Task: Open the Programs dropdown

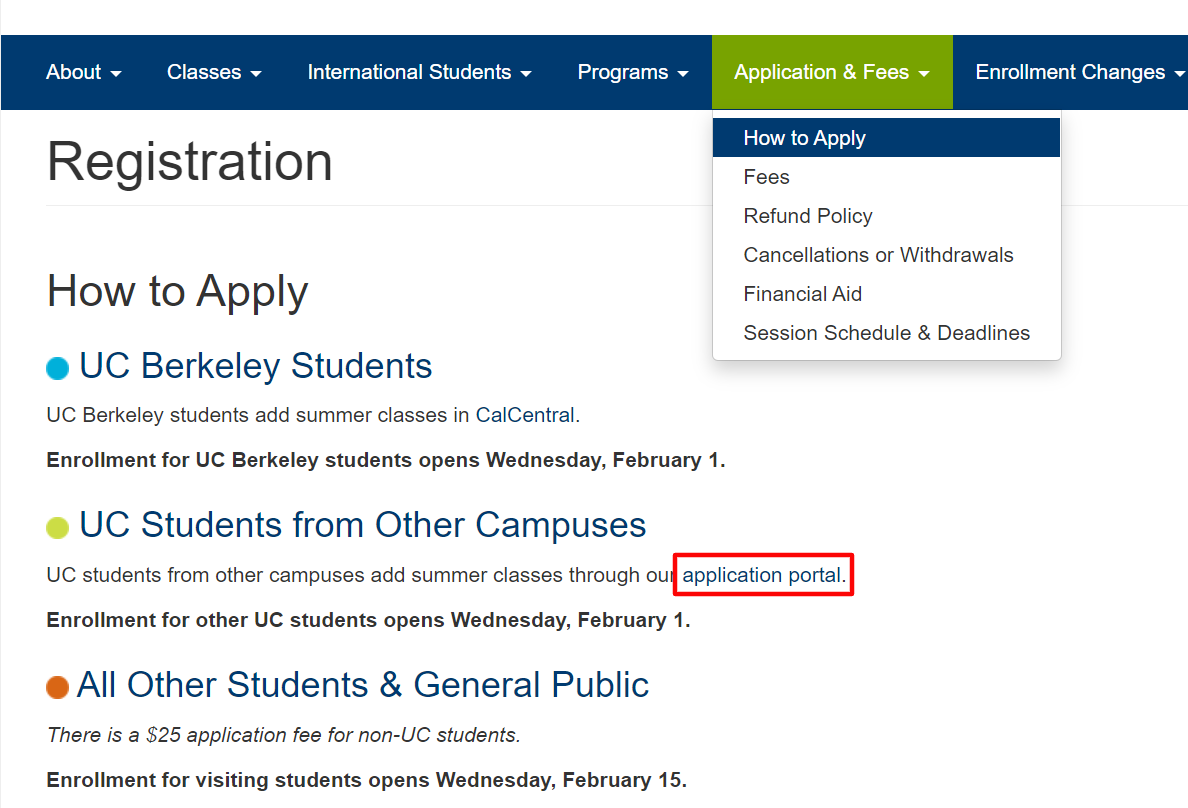Action: click(633, 72)
